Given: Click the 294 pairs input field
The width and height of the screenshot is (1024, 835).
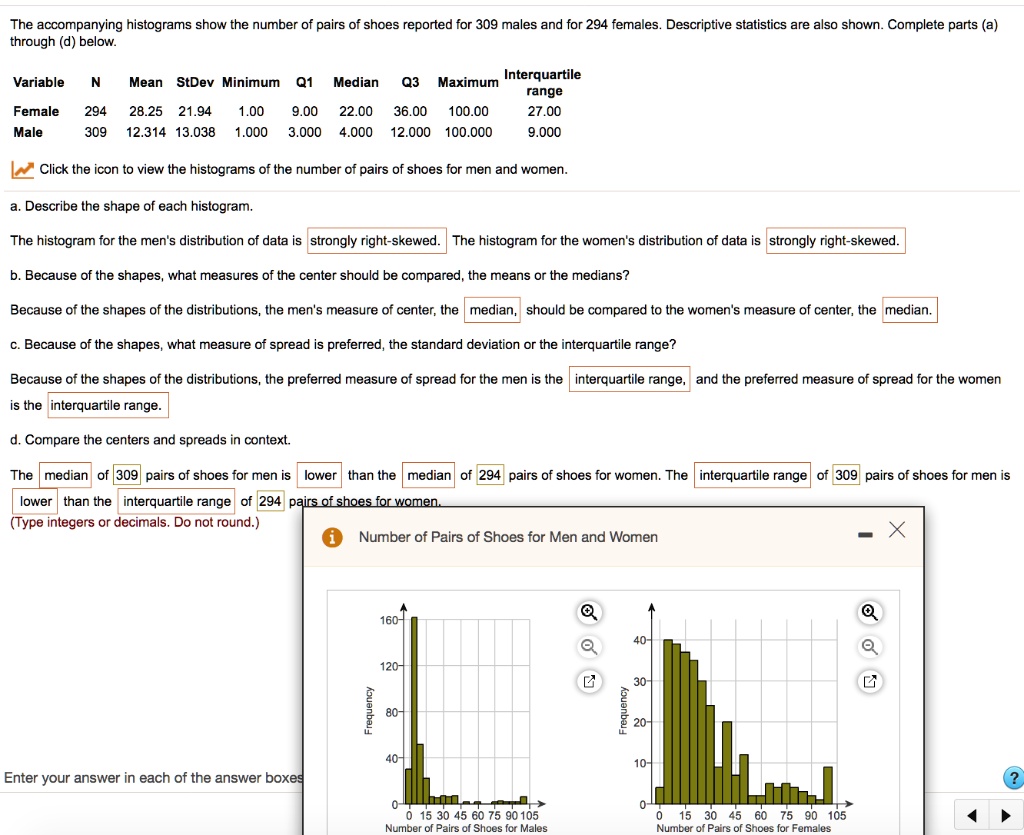Looking at the screenshot, I should click(x=489, y=474).
